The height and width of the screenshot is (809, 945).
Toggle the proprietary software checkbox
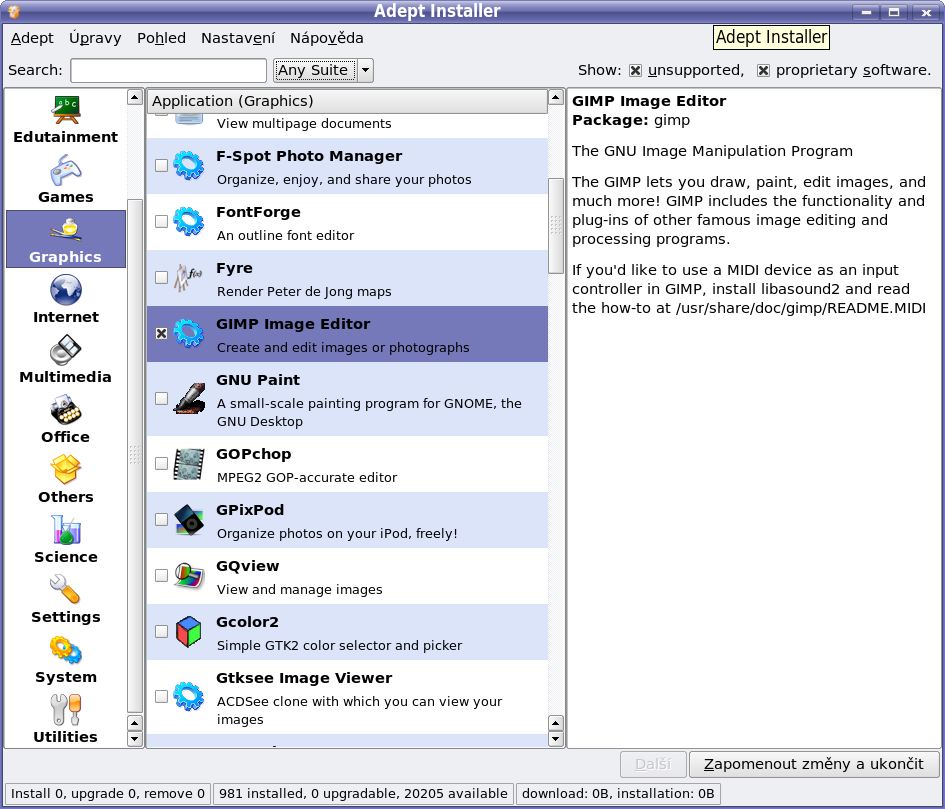[763, 71]
